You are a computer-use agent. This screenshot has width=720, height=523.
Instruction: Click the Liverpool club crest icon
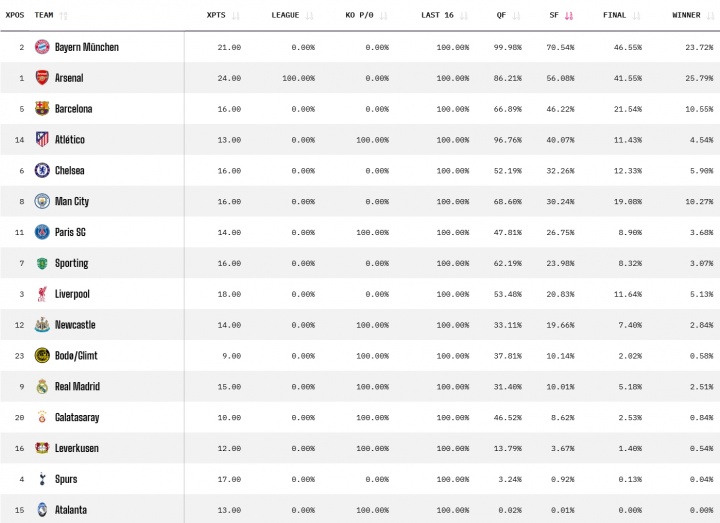point(42,294)
